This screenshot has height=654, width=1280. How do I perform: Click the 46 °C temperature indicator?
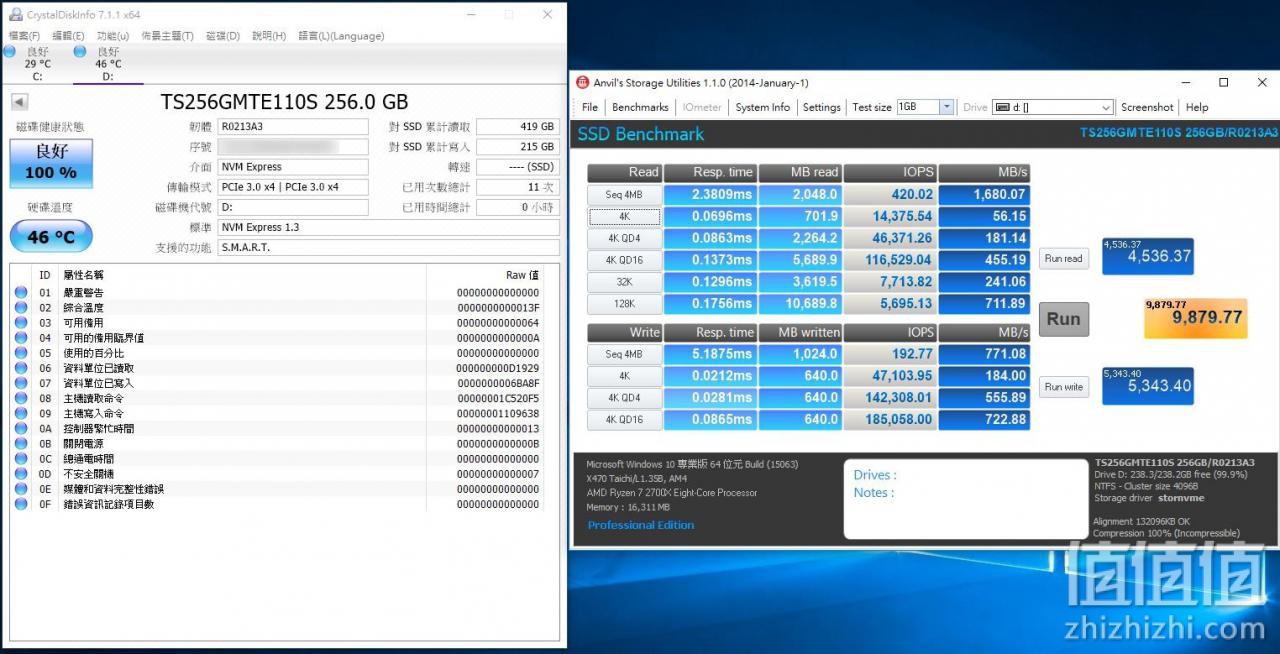click(x=51, y=236)
